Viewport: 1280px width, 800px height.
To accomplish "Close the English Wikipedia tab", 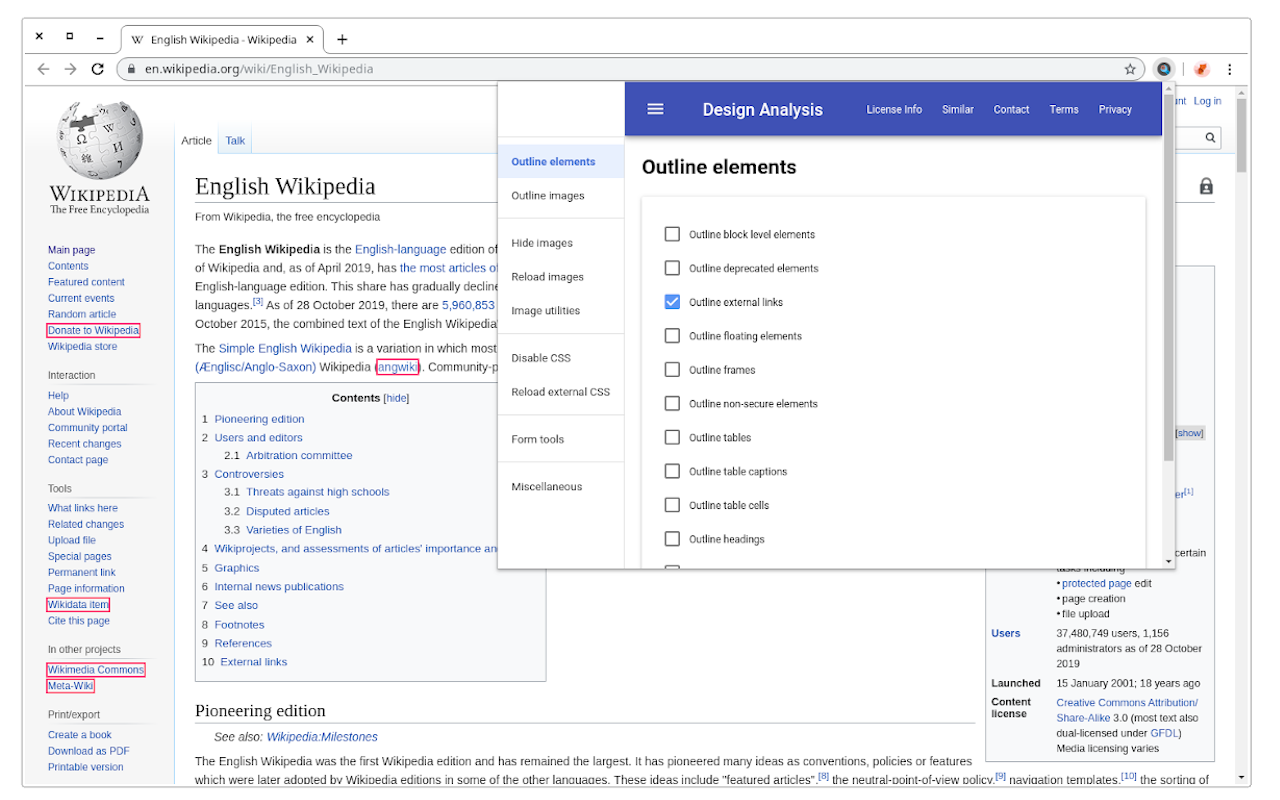I will [310, 40].
